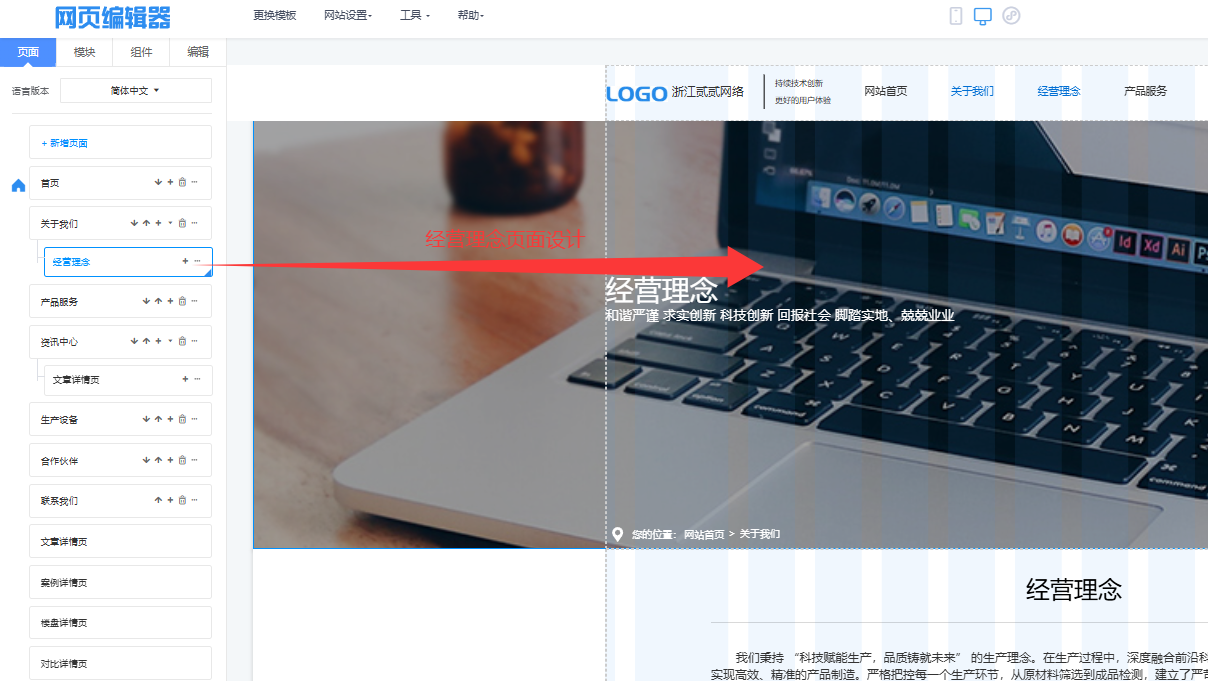Move 关于我们 page up

point(146,223)
